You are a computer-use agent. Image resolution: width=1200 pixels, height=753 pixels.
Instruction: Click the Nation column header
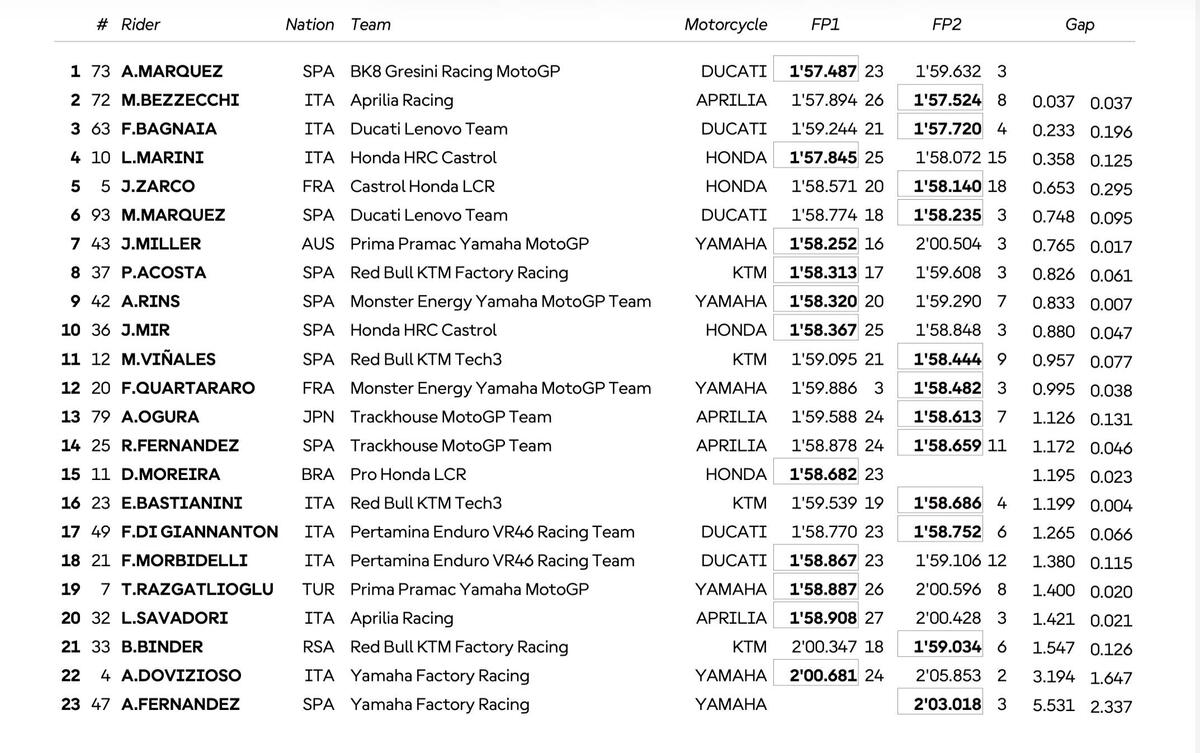[x=309, y=24]
